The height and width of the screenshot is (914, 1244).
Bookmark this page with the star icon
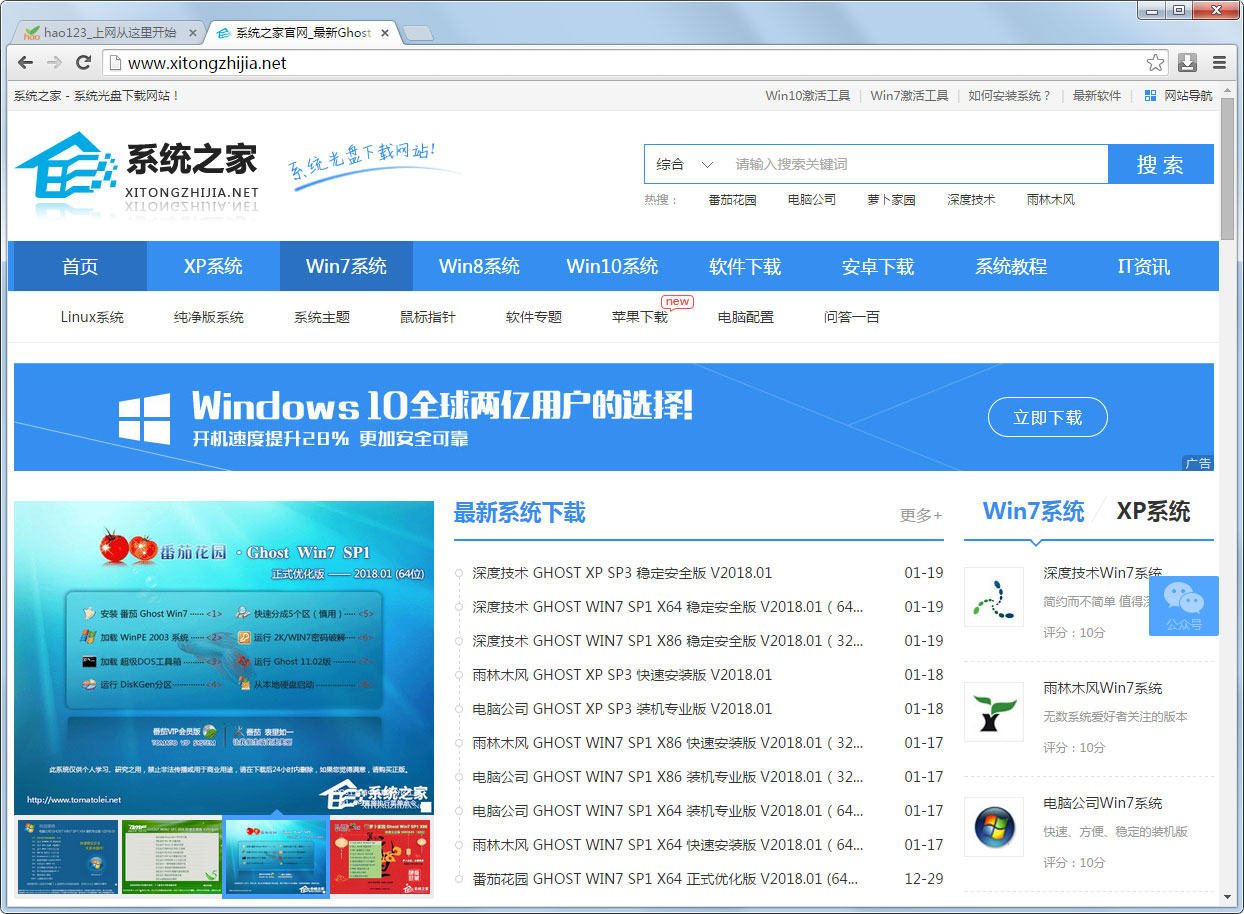click(x=1156, y=63)
